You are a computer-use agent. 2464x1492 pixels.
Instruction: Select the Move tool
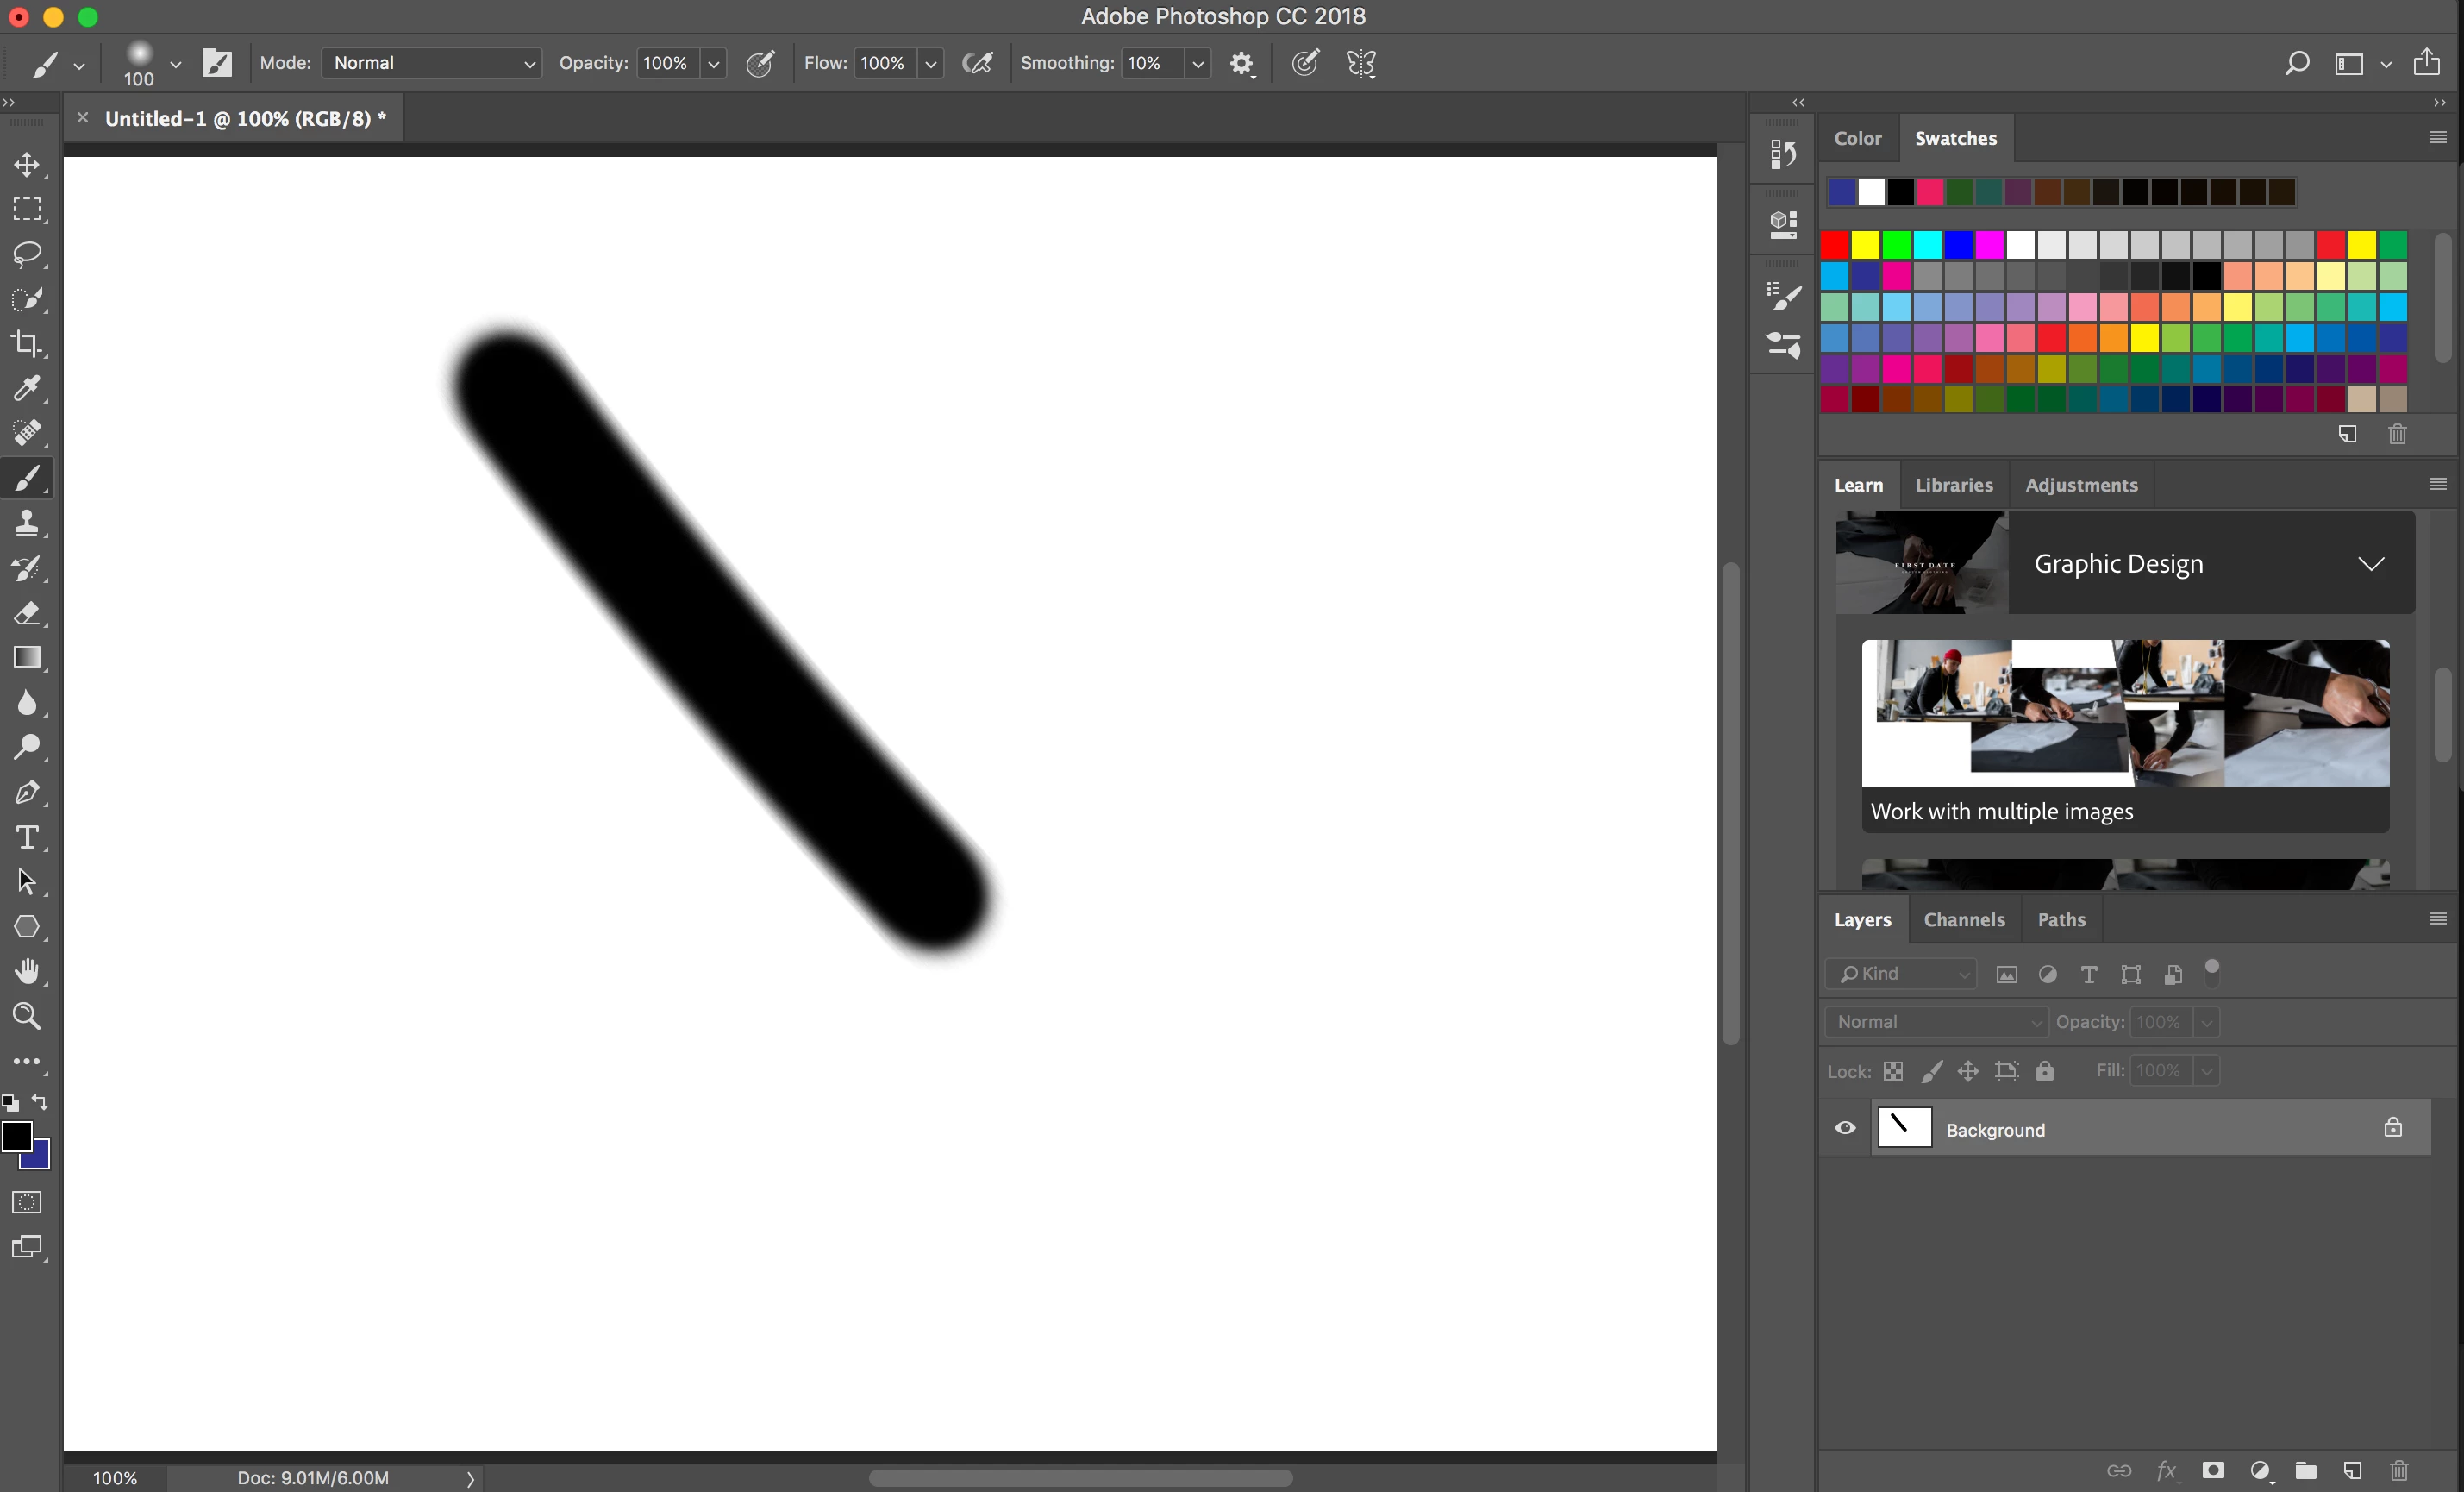[27, 165]
